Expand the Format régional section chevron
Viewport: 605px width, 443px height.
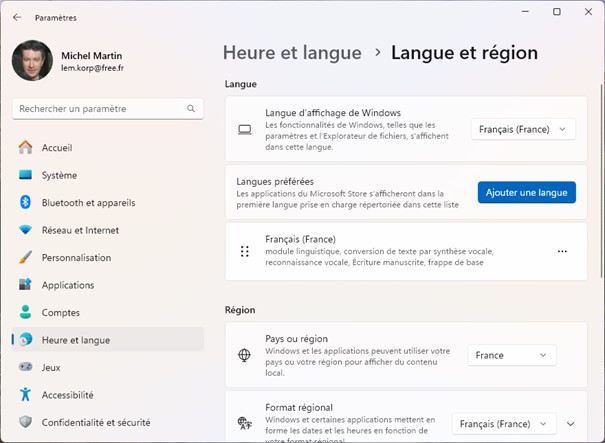click(x=571, y=424)
